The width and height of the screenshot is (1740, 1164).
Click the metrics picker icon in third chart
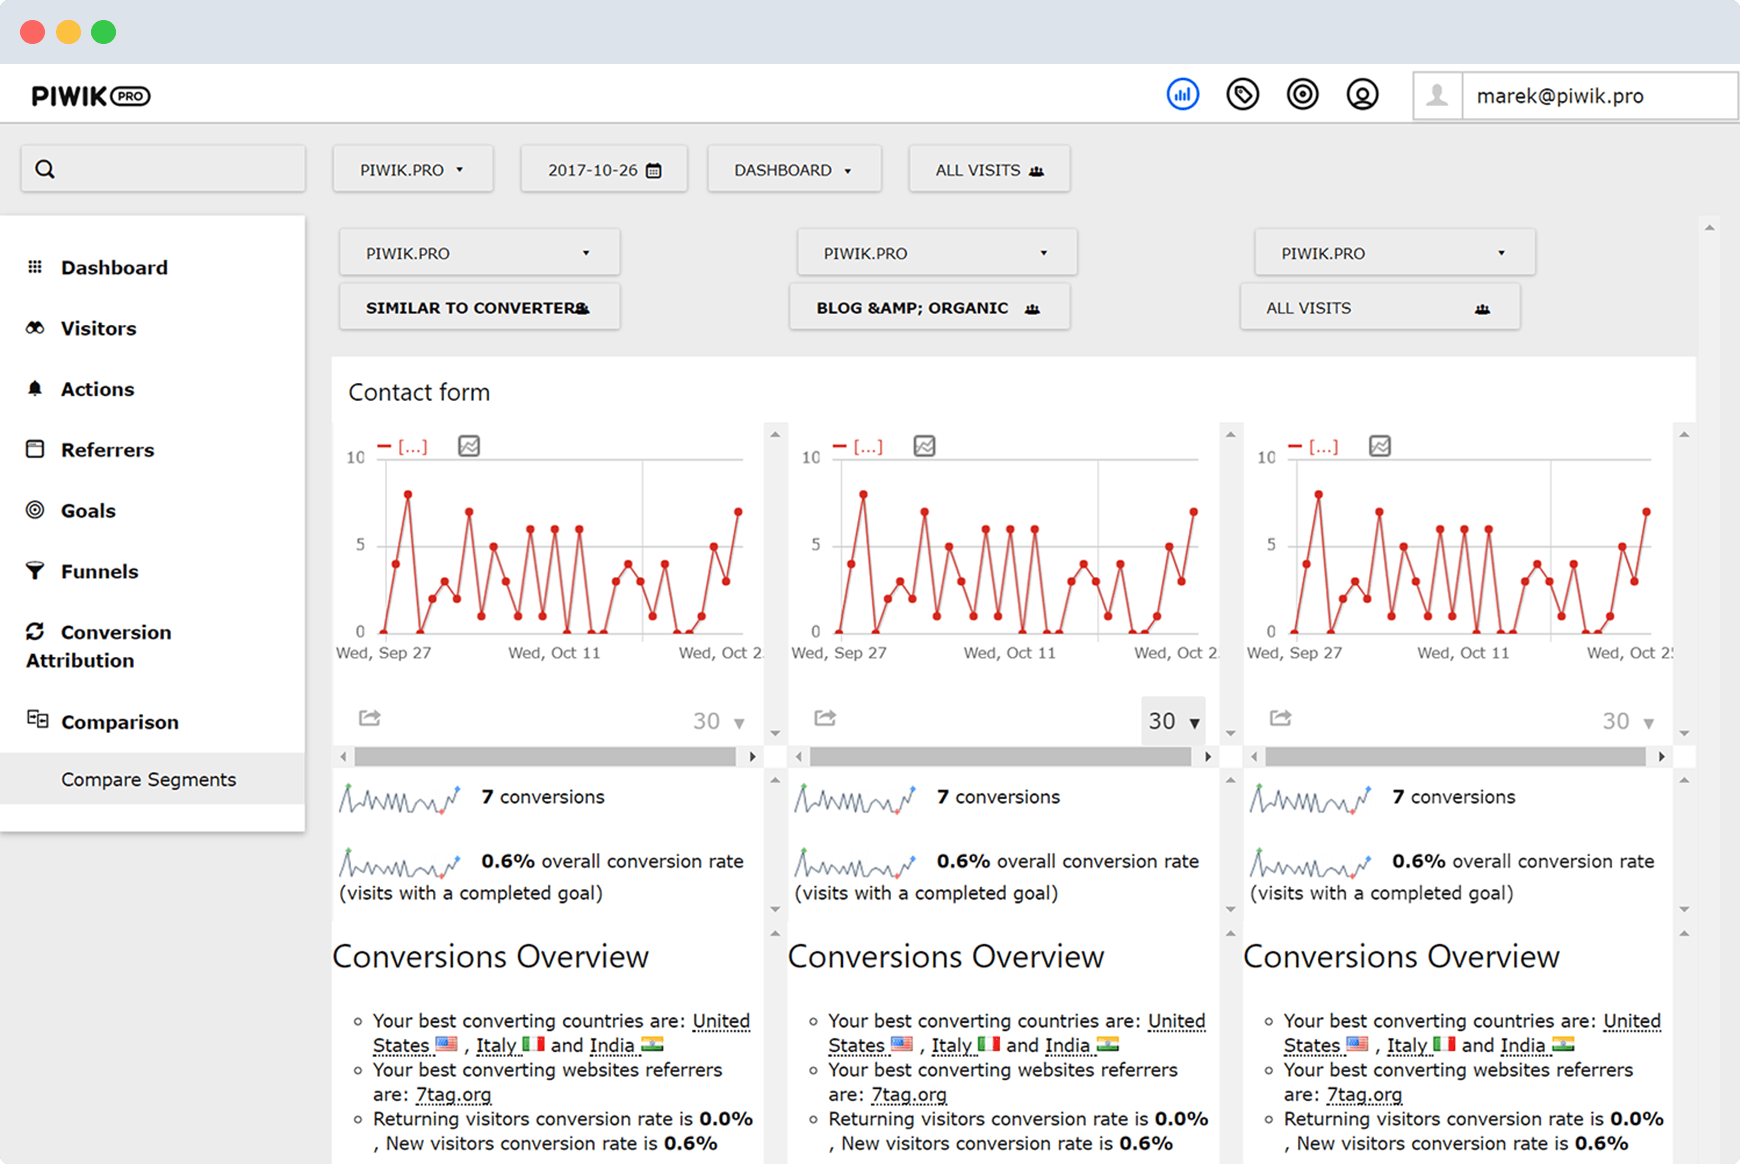click(x=1380, y=446)
